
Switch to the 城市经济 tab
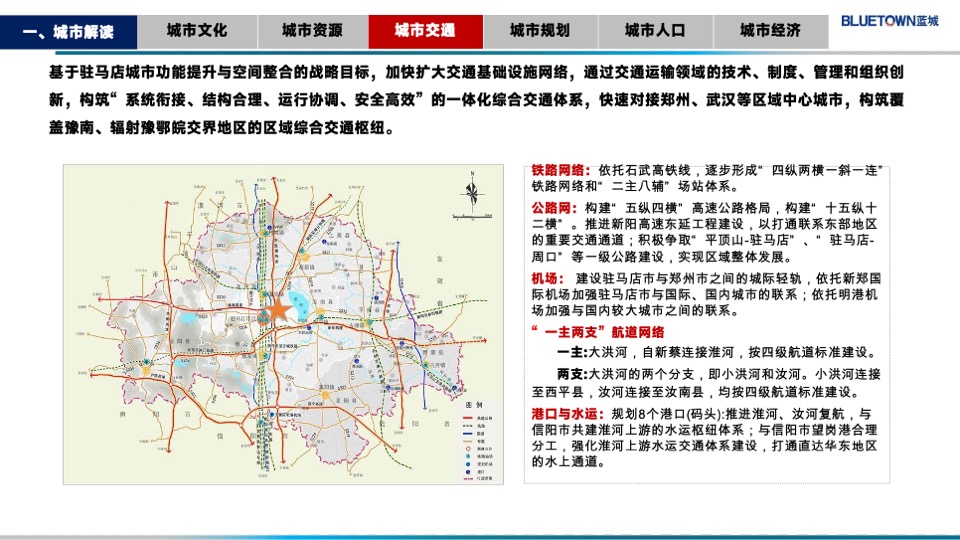pyautogui.click(x=770, y=32)
